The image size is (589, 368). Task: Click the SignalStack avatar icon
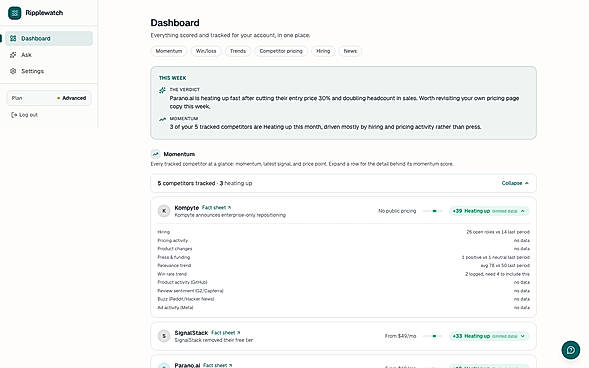tap(164, 336)
